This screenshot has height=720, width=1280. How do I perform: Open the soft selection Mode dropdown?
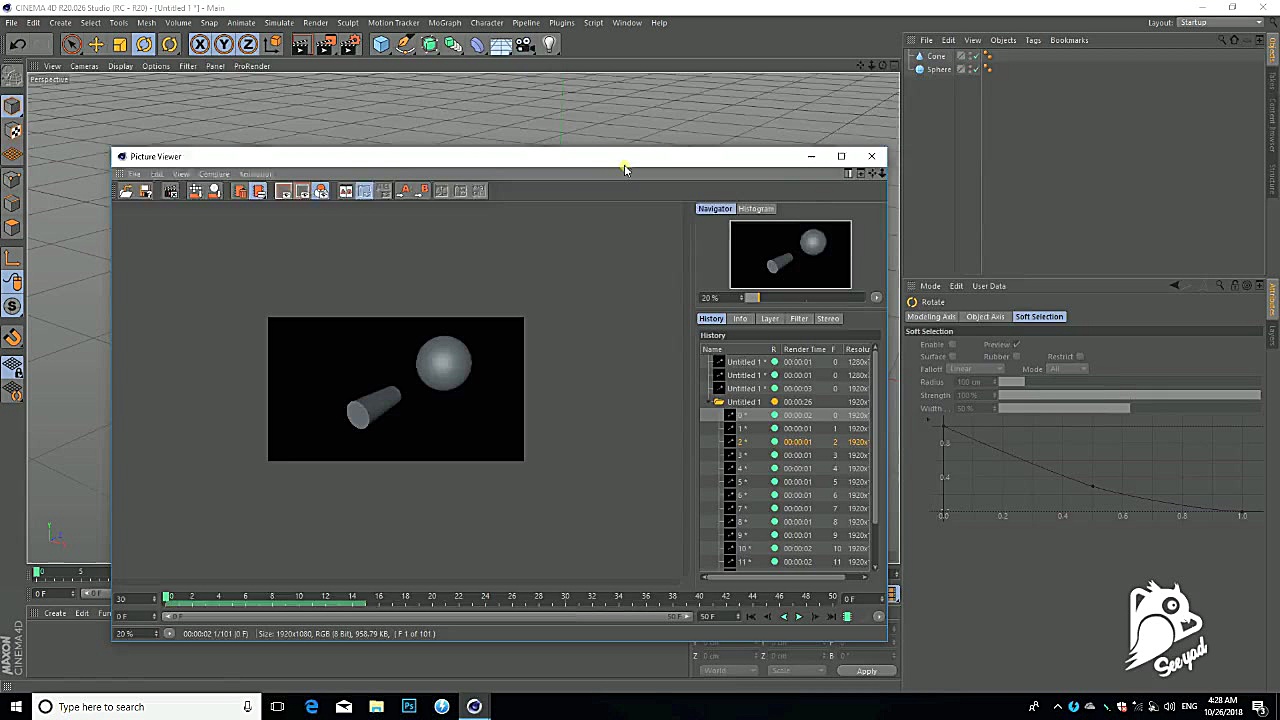[1067, 369]
